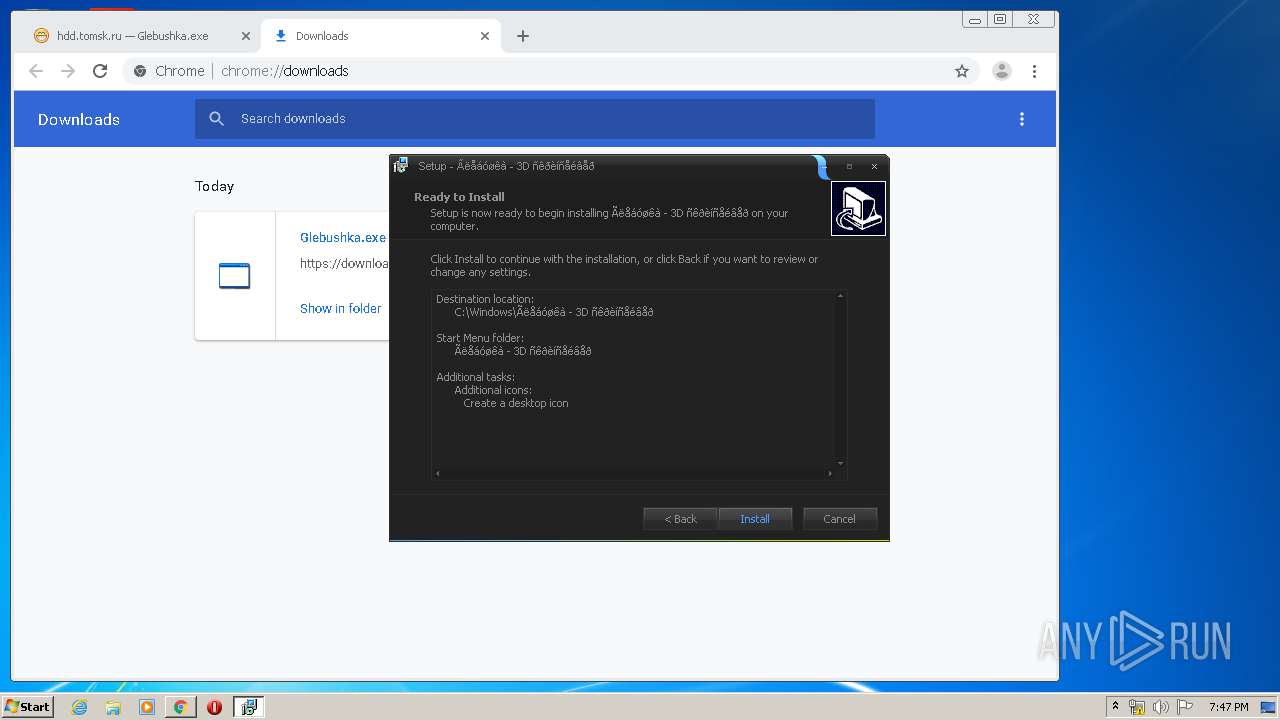1280x720 pixels.
Task: Open the Glebushka.exe download link
Action: [x=343, y=238]
